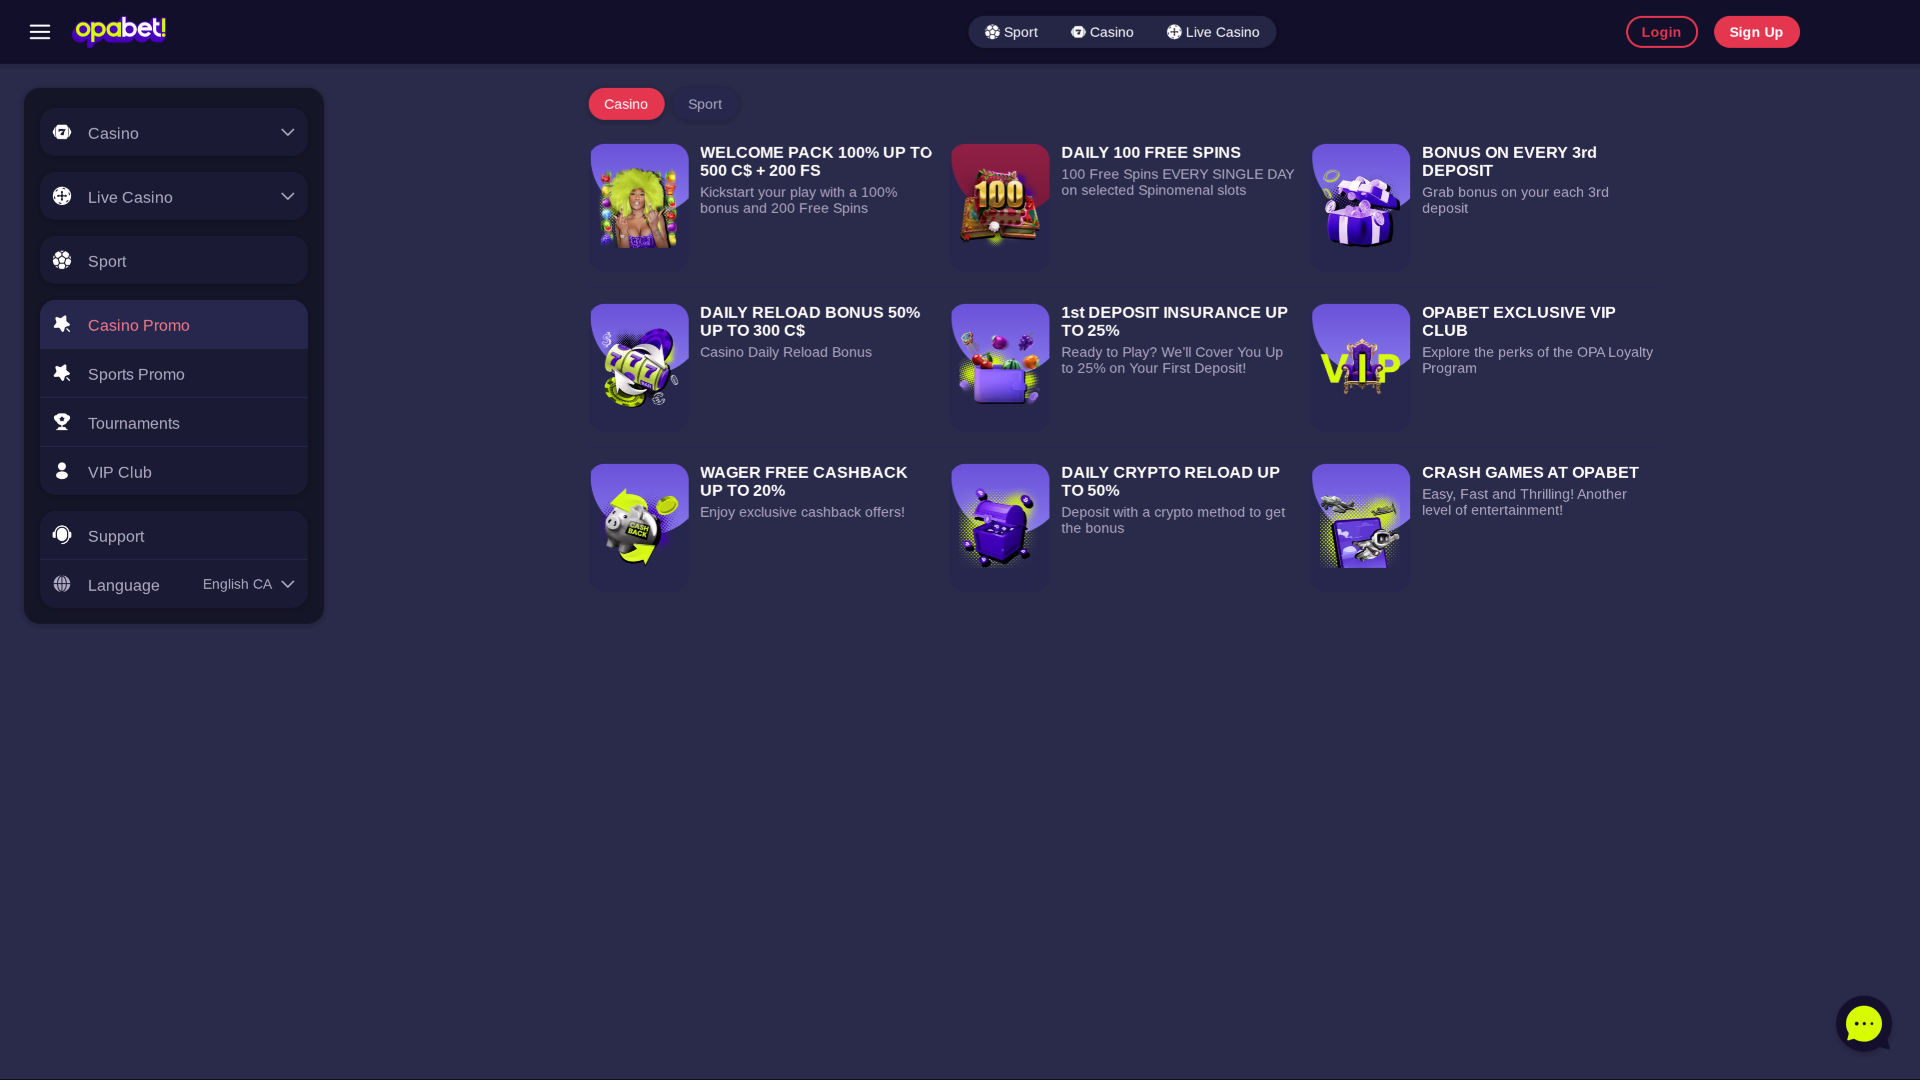Image resolution: width=1920 pixels, height=1080 pixels.
Task: Open the OPABET EXCLUSIVE VIP CLUB promo
Action: pos(1482,365)
